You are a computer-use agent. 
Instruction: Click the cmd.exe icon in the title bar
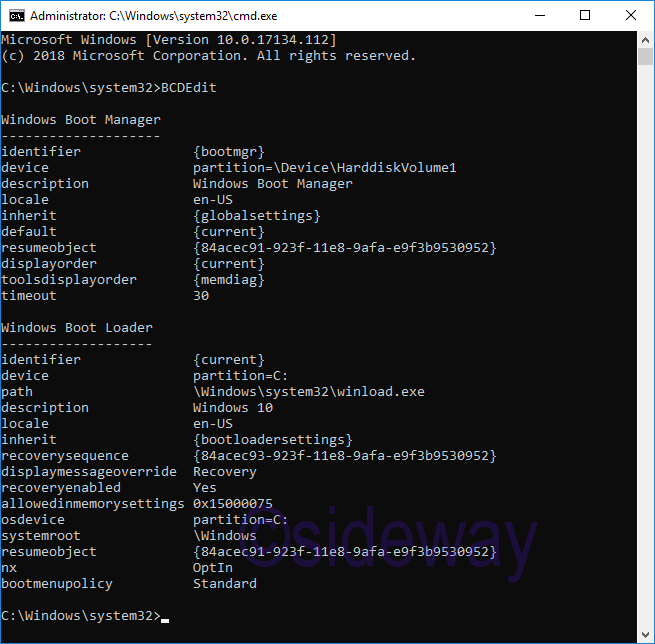pyautogui.click(x=17, y=16)
